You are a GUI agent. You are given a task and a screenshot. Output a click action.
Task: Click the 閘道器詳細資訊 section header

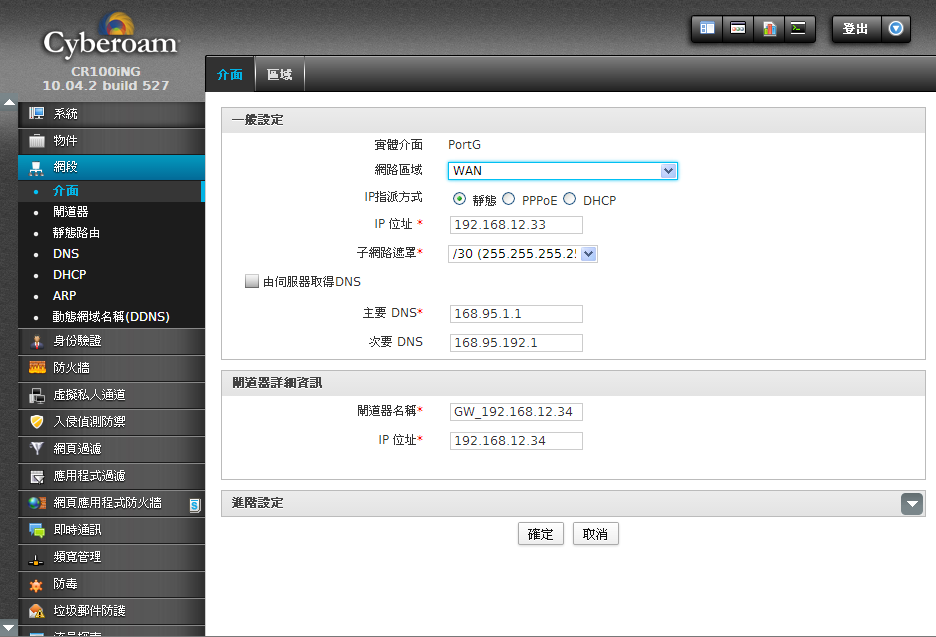point(573,383)
